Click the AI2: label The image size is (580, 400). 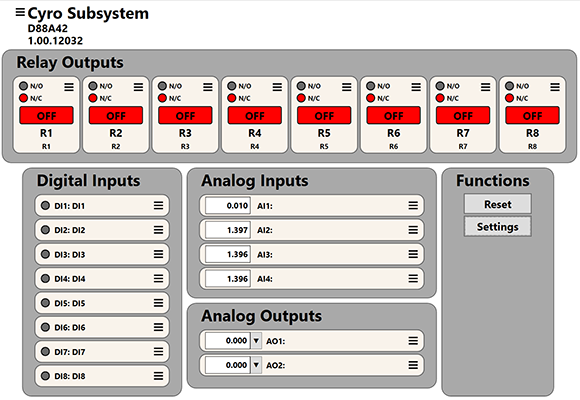click(x=265, y=230)
